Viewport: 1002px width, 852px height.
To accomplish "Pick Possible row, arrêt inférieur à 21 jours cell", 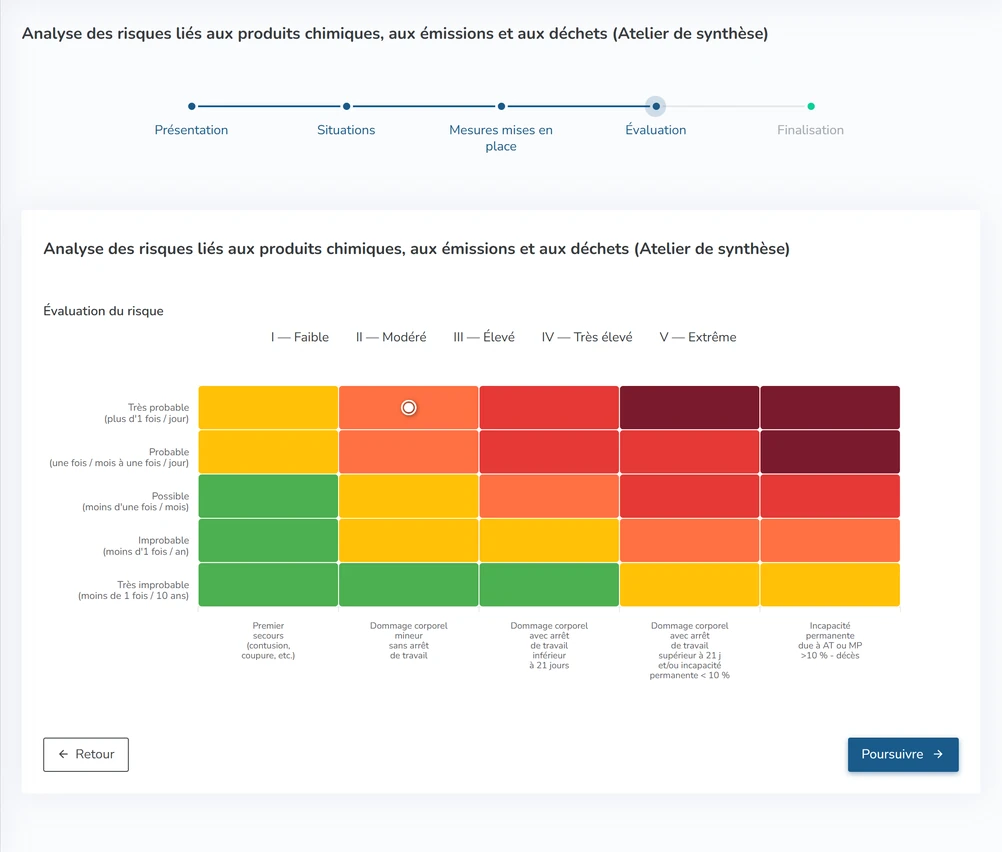I will (549, 496).
